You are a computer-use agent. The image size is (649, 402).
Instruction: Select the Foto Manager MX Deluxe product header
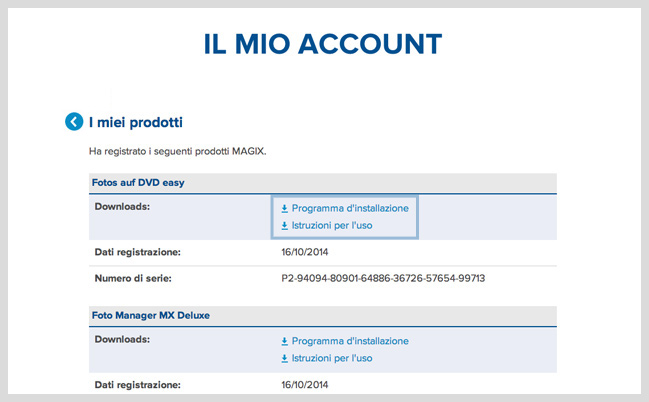coord(152,315)
